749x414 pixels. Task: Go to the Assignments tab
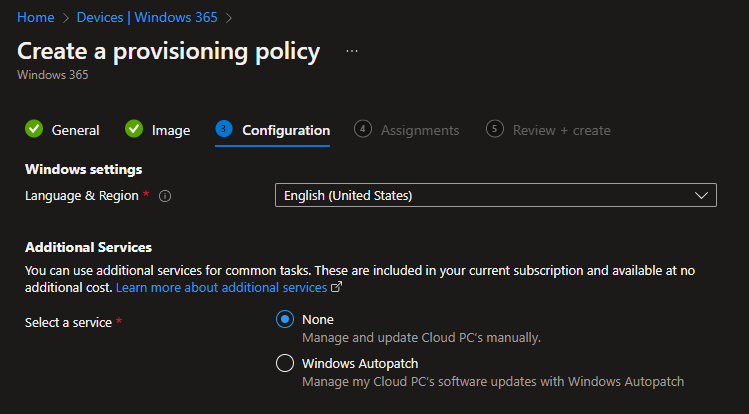(420, 130)
